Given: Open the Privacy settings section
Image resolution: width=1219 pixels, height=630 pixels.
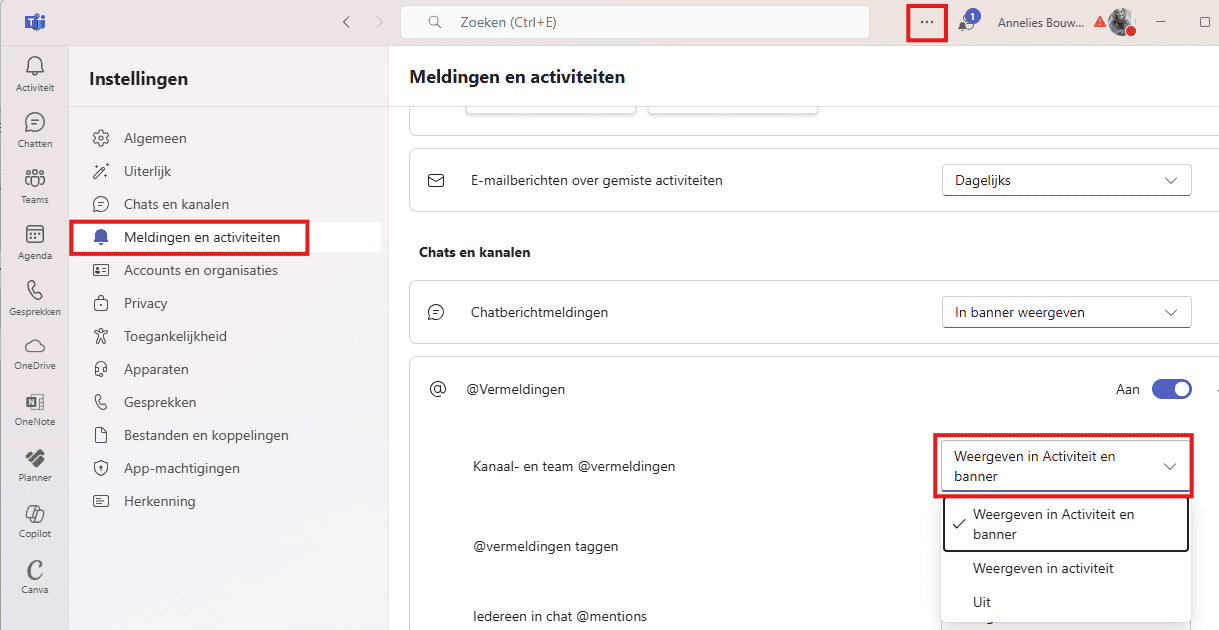Looking at the screenshot, I should pos(146,303).
